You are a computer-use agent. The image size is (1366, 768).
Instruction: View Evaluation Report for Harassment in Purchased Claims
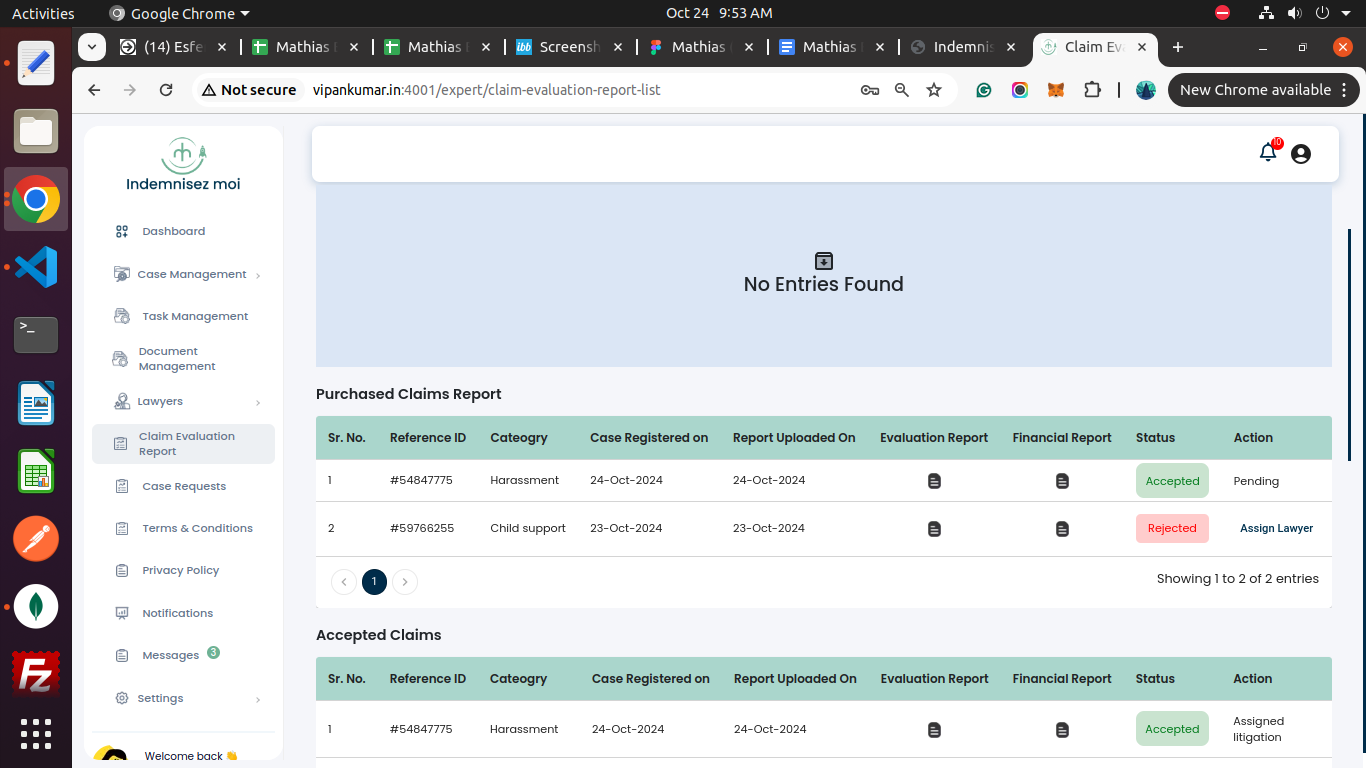pyautogui.click(x=934, y=481)
